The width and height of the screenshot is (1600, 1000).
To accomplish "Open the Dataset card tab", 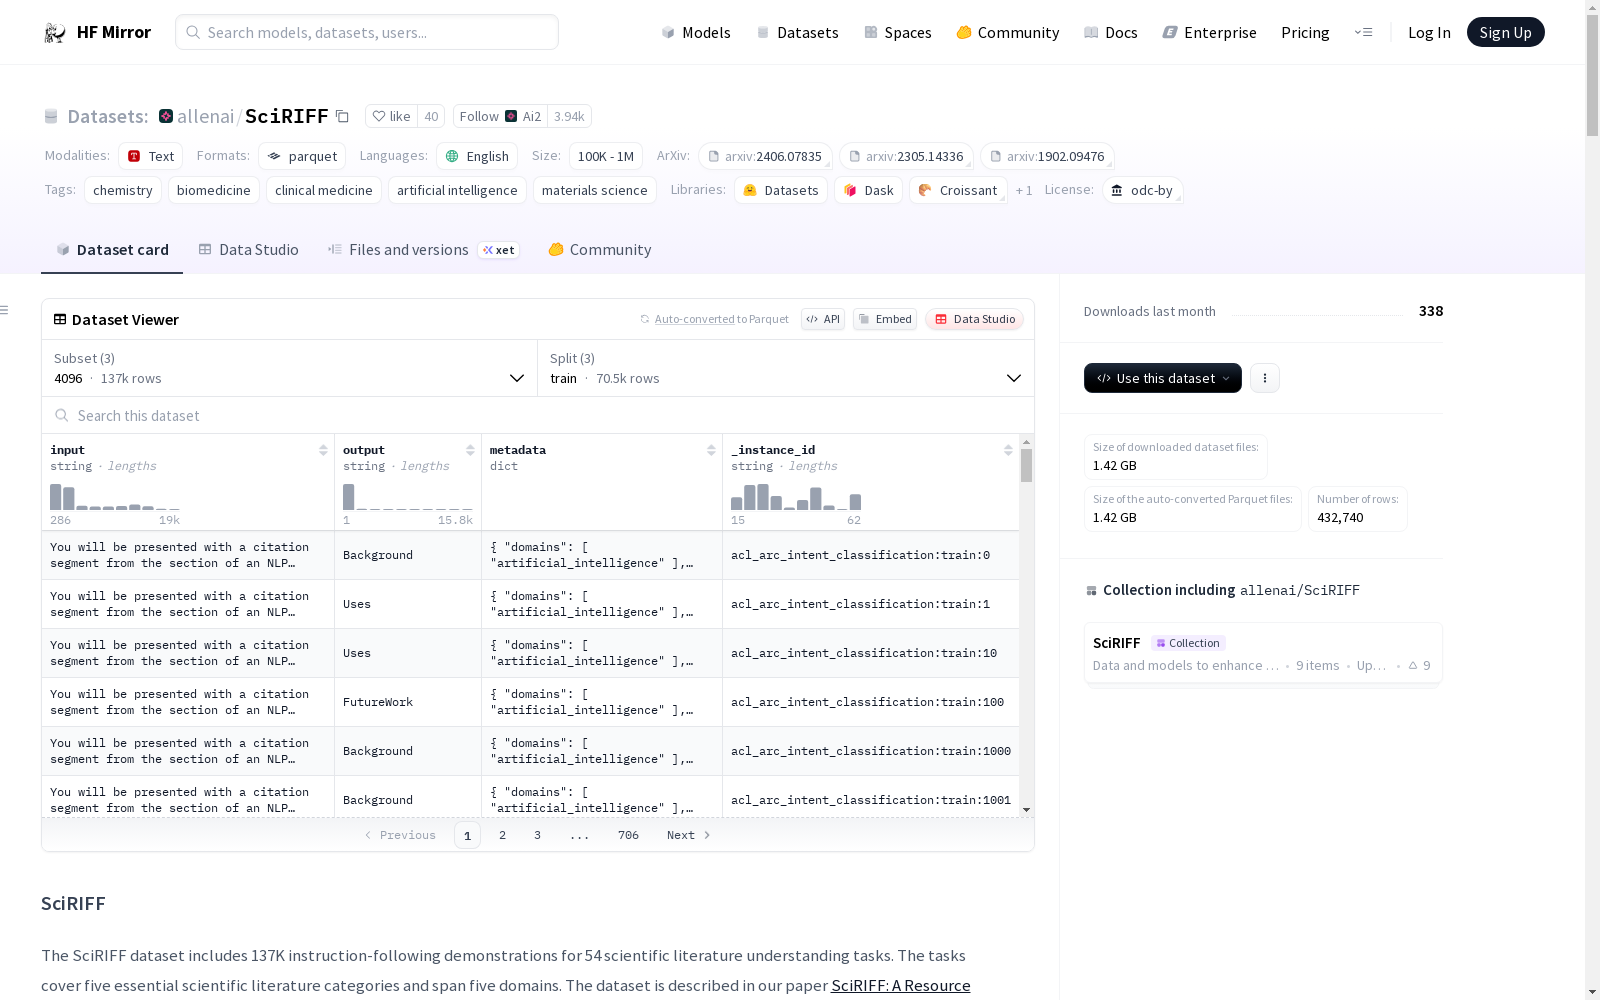I will (x=112, y=250).
